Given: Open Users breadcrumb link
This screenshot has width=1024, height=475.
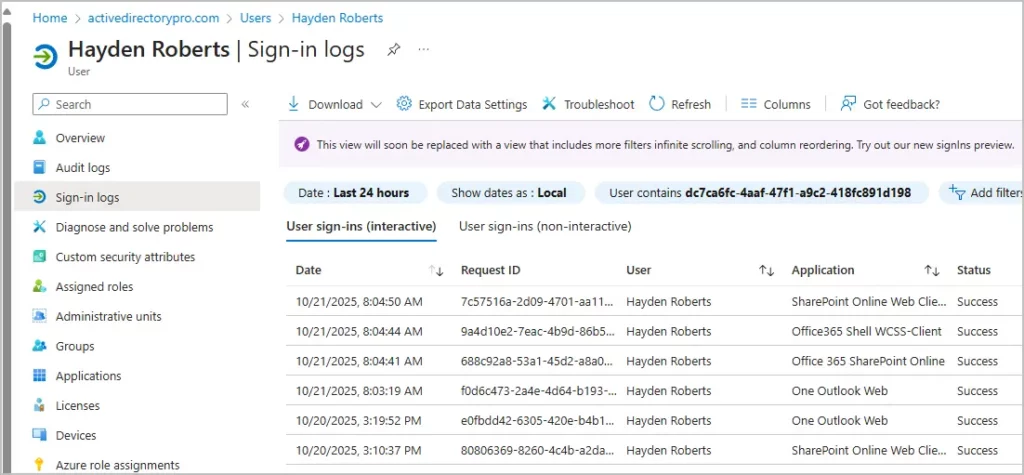Looking at the screenshot, I should click(255, 18).
